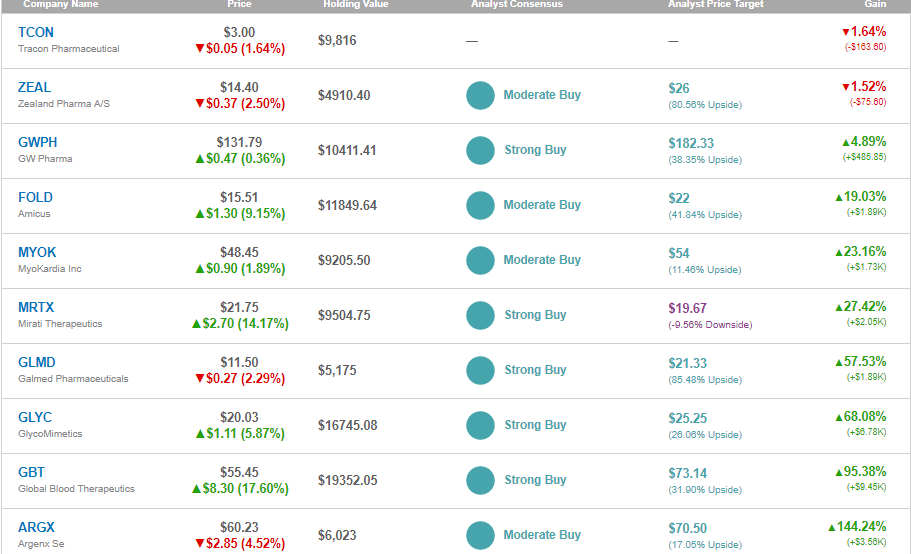Open the ZEAL ticker symbol link

[34, 87]
